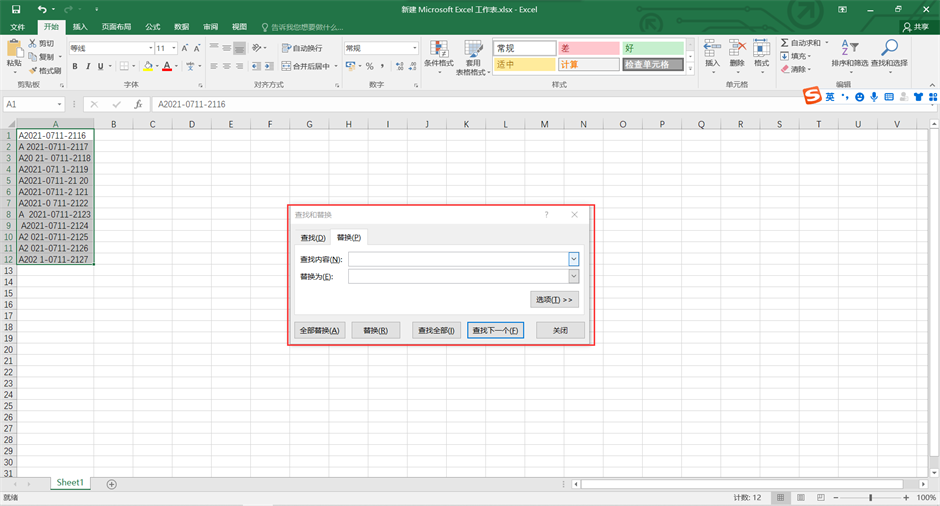Image resolution: width=940 pixels, height=506 pixels.
Task: Open the font size dropdown
Action: click(174, 48)
